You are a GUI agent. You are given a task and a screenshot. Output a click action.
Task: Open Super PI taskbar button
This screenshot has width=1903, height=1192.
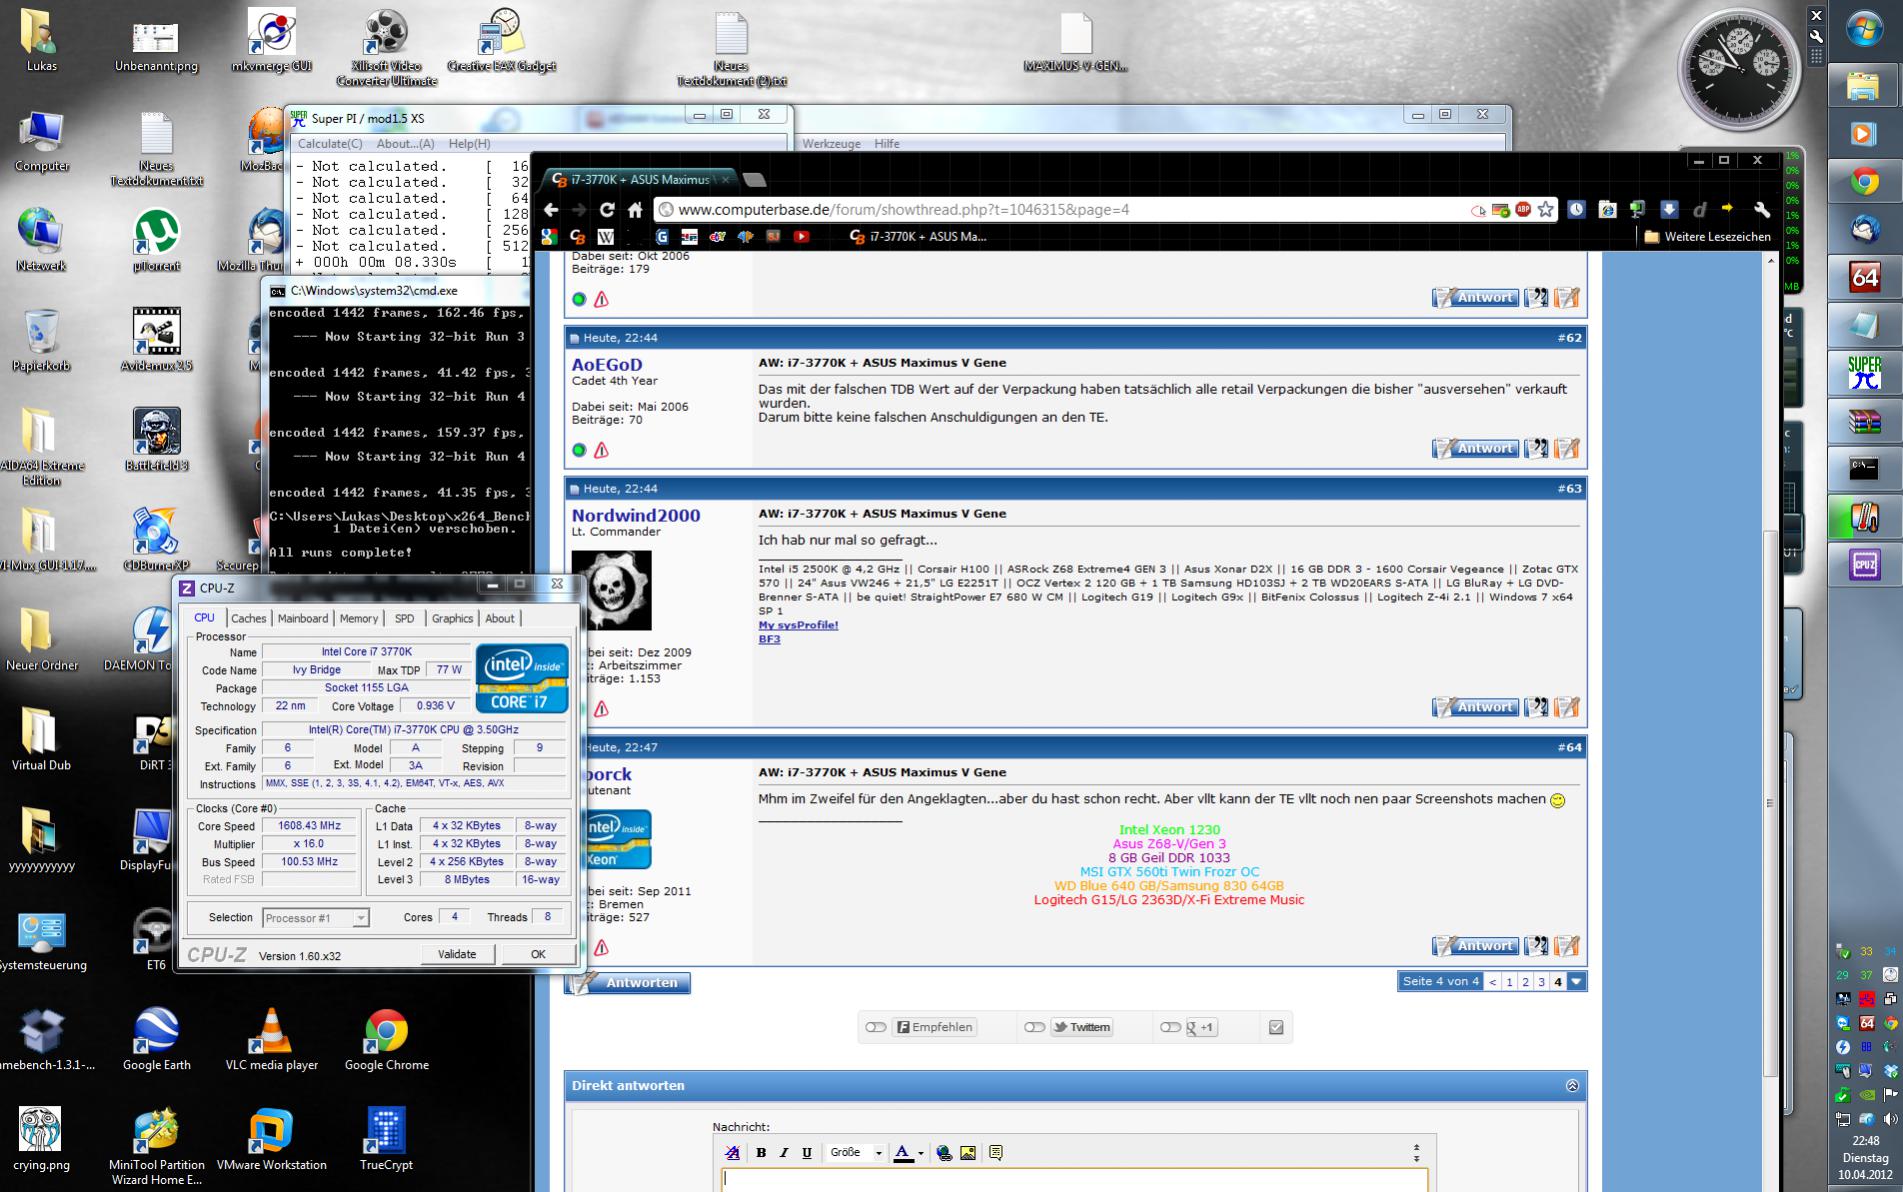pyautogui.click(x=1864, y=374)
